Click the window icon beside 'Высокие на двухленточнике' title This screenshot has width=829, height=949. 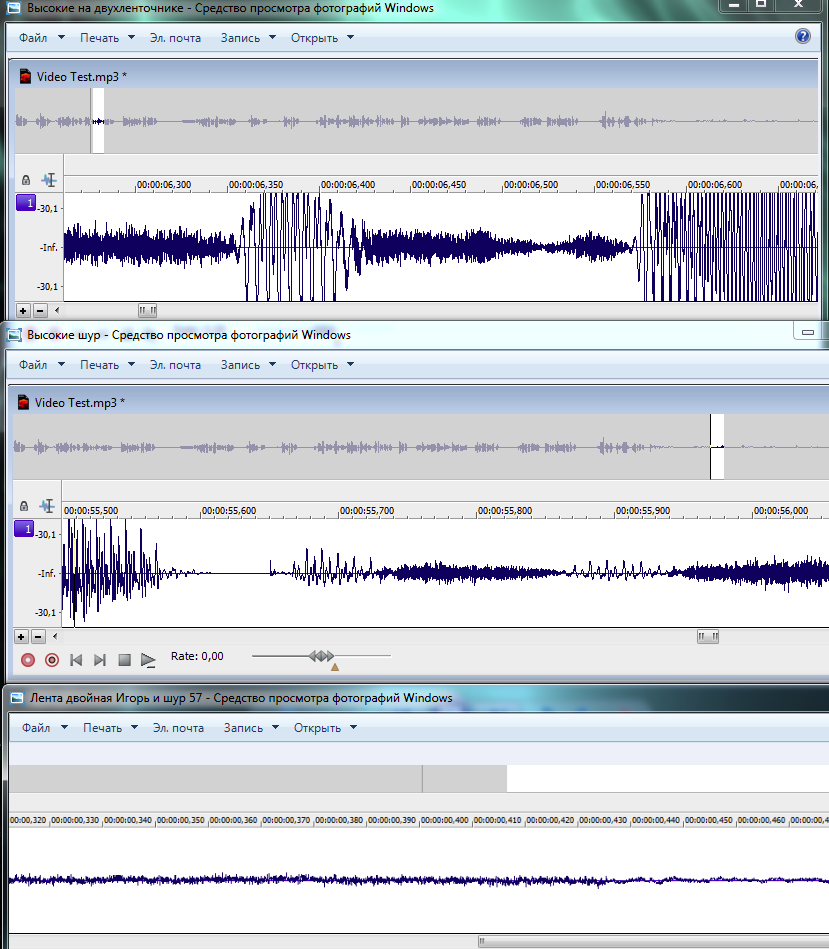pos(14,8)
